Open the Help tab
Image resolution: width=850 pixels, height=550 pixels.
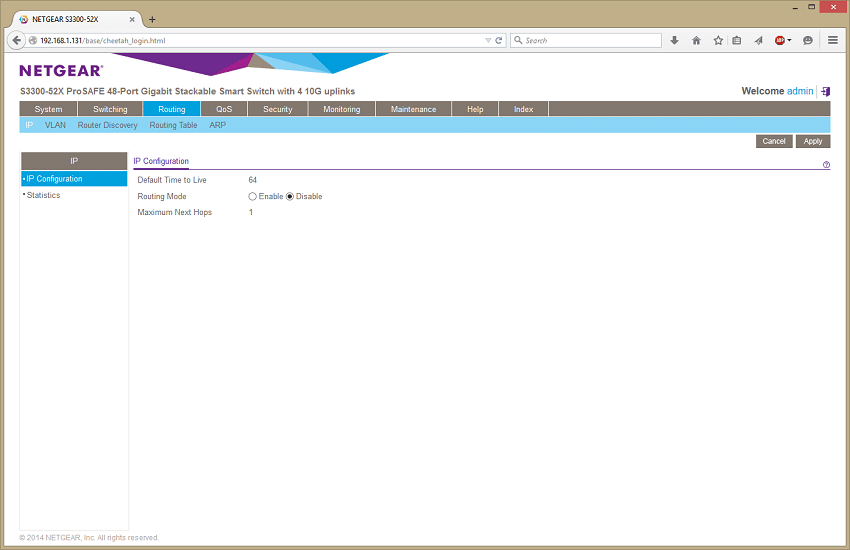coord(475,109)
